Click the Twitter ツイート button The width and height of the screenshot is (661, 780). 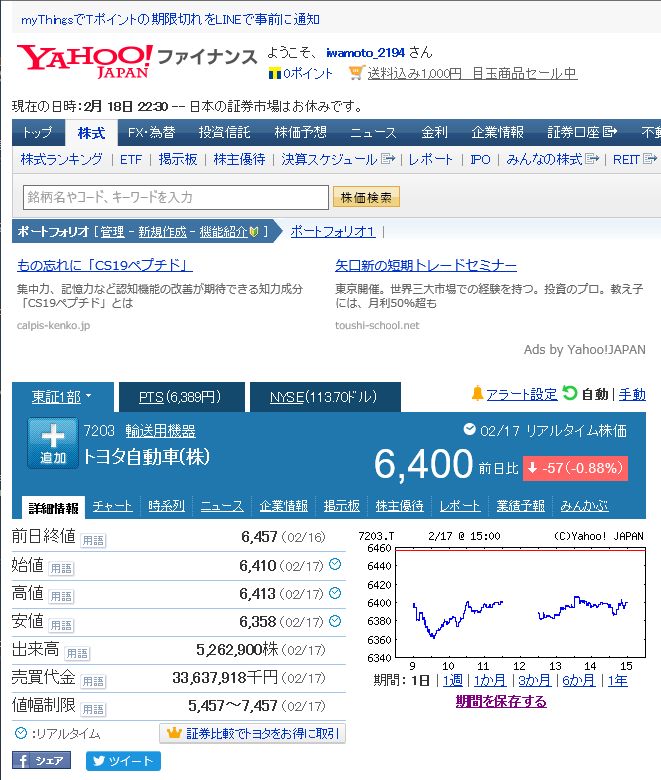(123, 761)
